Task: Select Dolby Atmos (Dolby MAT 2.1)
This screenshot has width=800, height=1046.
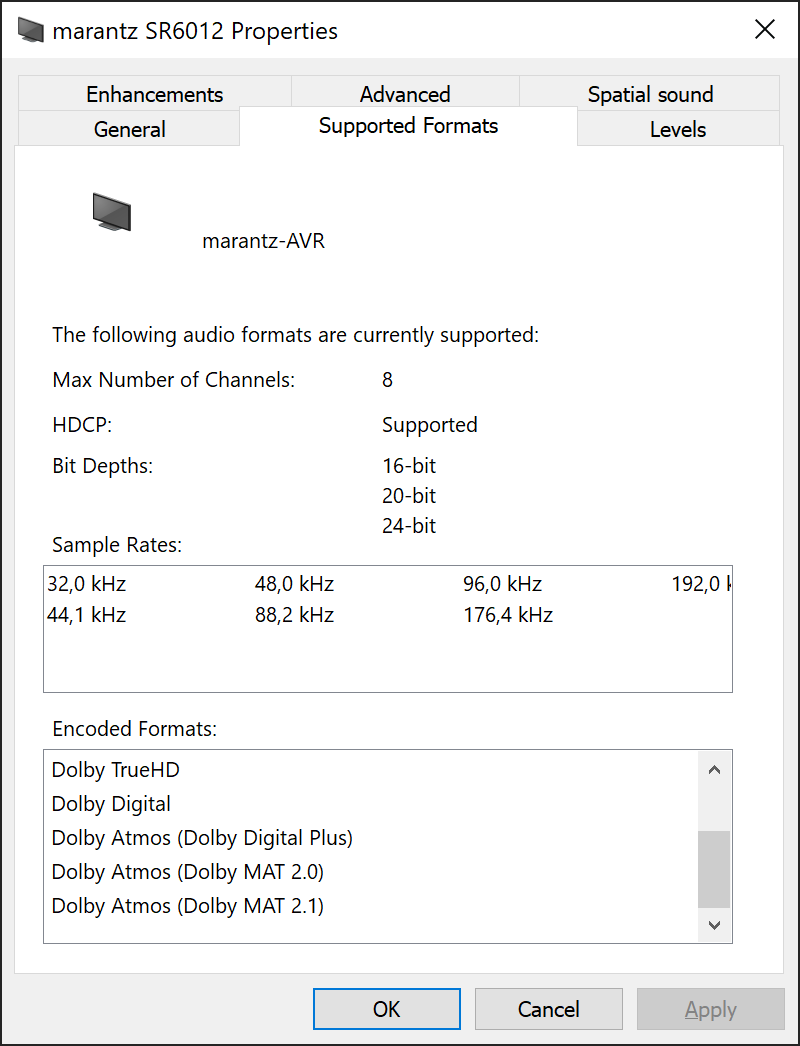Action: tap(188, 906)
